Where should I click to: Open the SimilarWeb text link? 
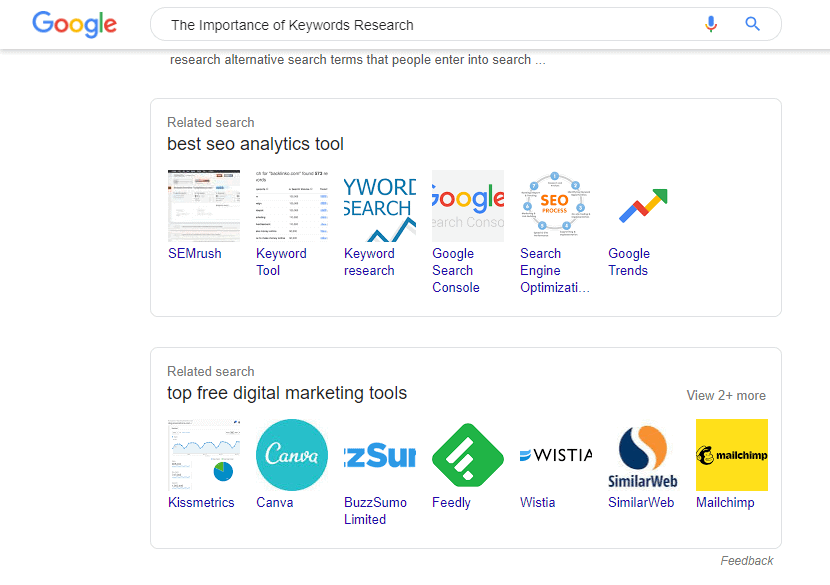(x=641, y=502)
